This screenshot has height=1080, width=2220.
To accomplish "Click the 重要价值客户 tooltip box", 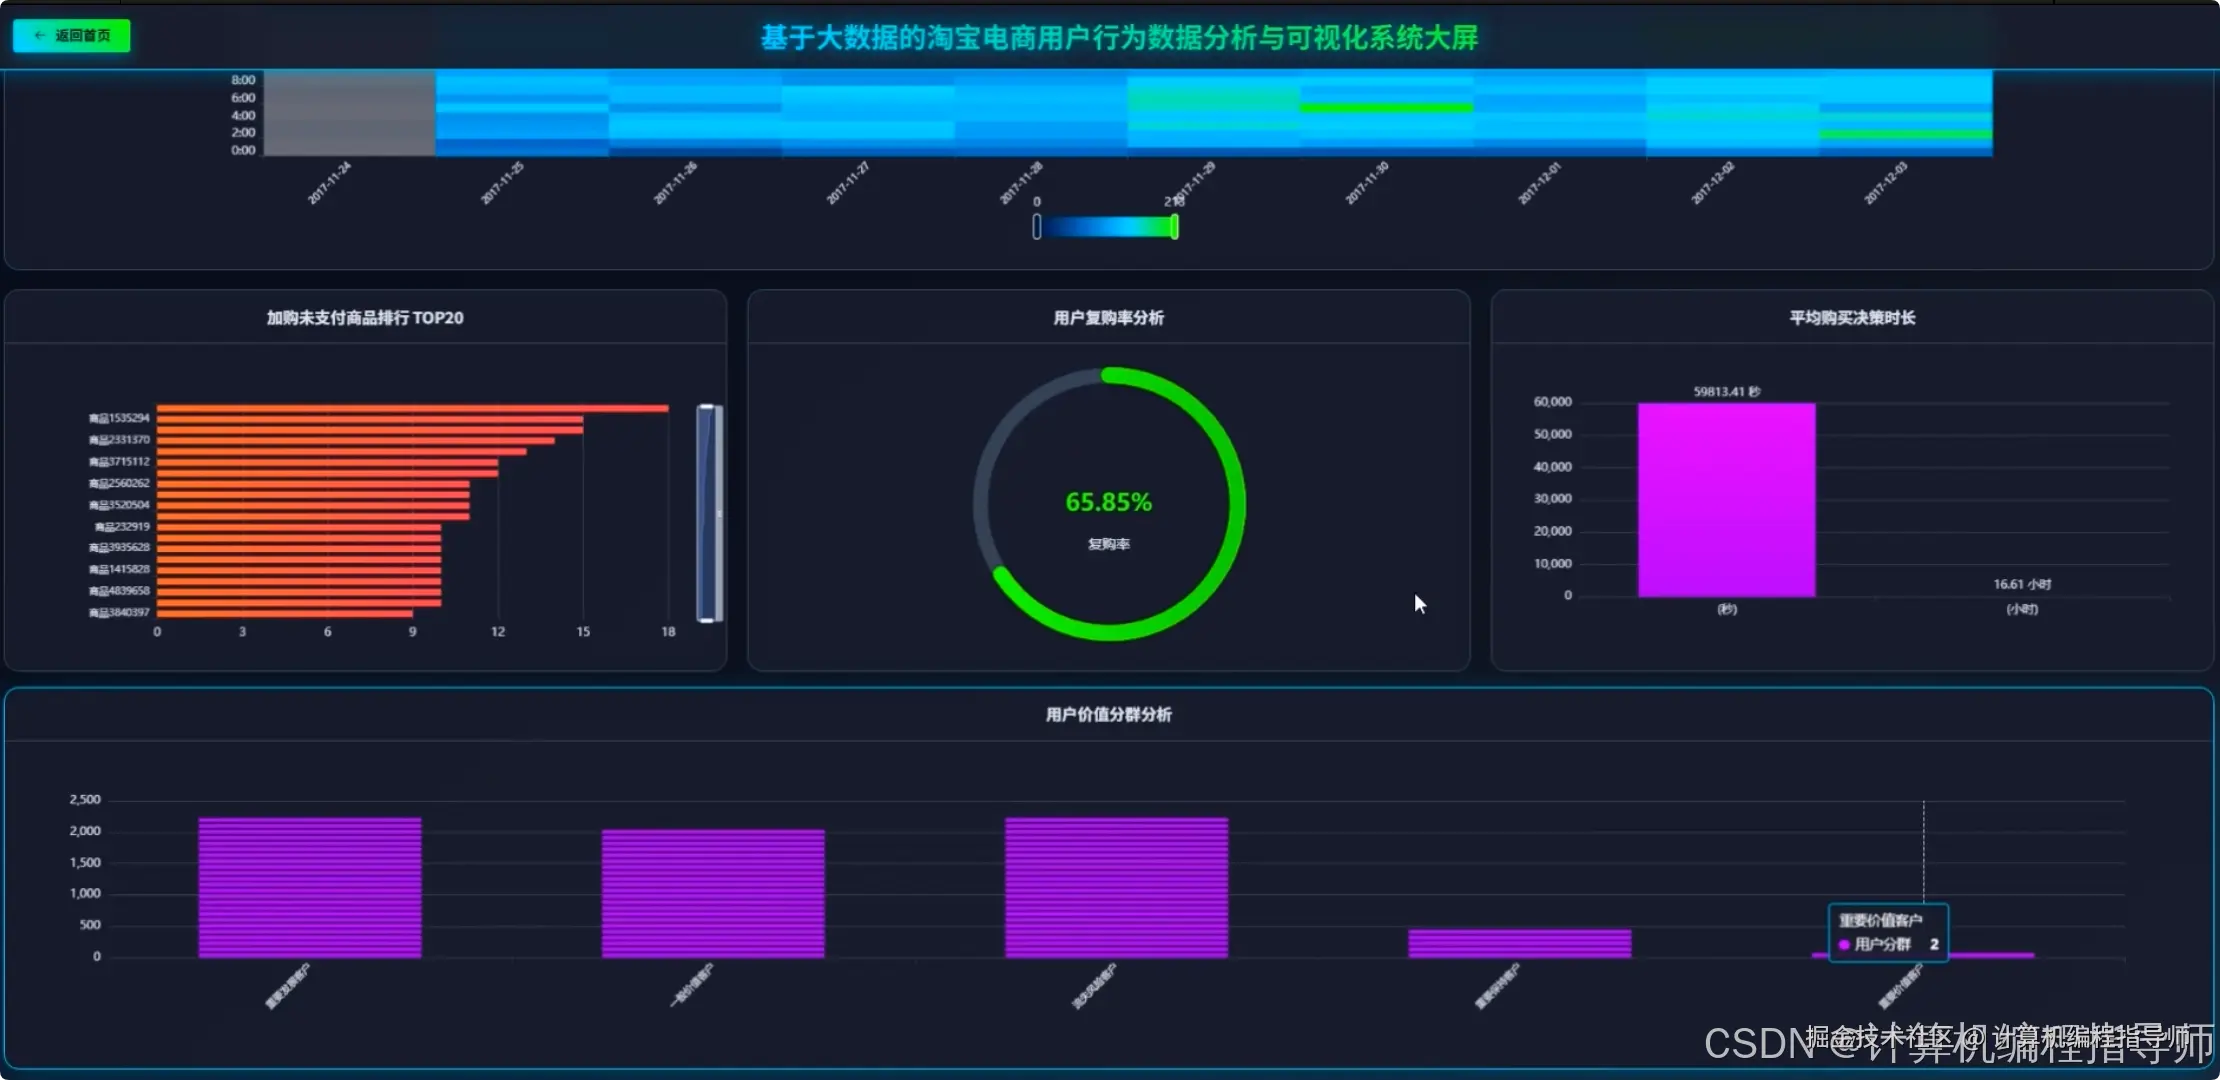I will [x=1887, y=932].
